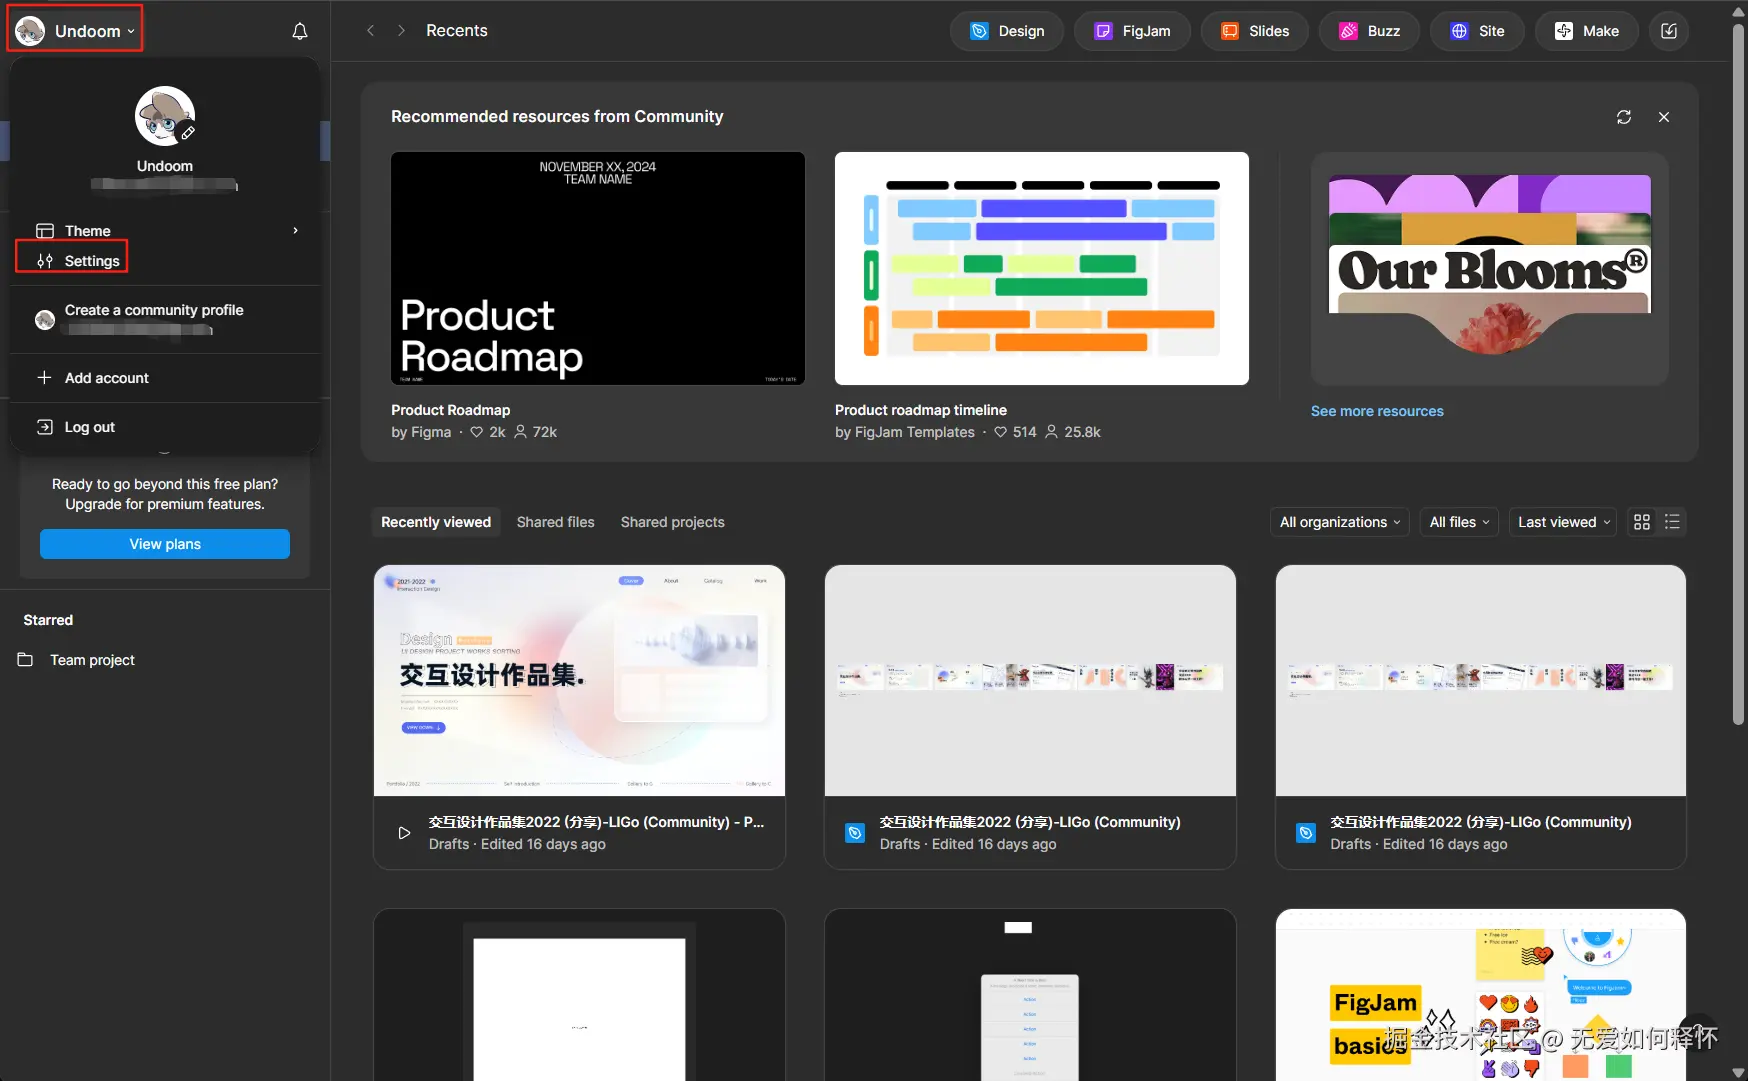
Task: Expand the Theme submenu
Action: pyautogui.click(x=166, y=231)
